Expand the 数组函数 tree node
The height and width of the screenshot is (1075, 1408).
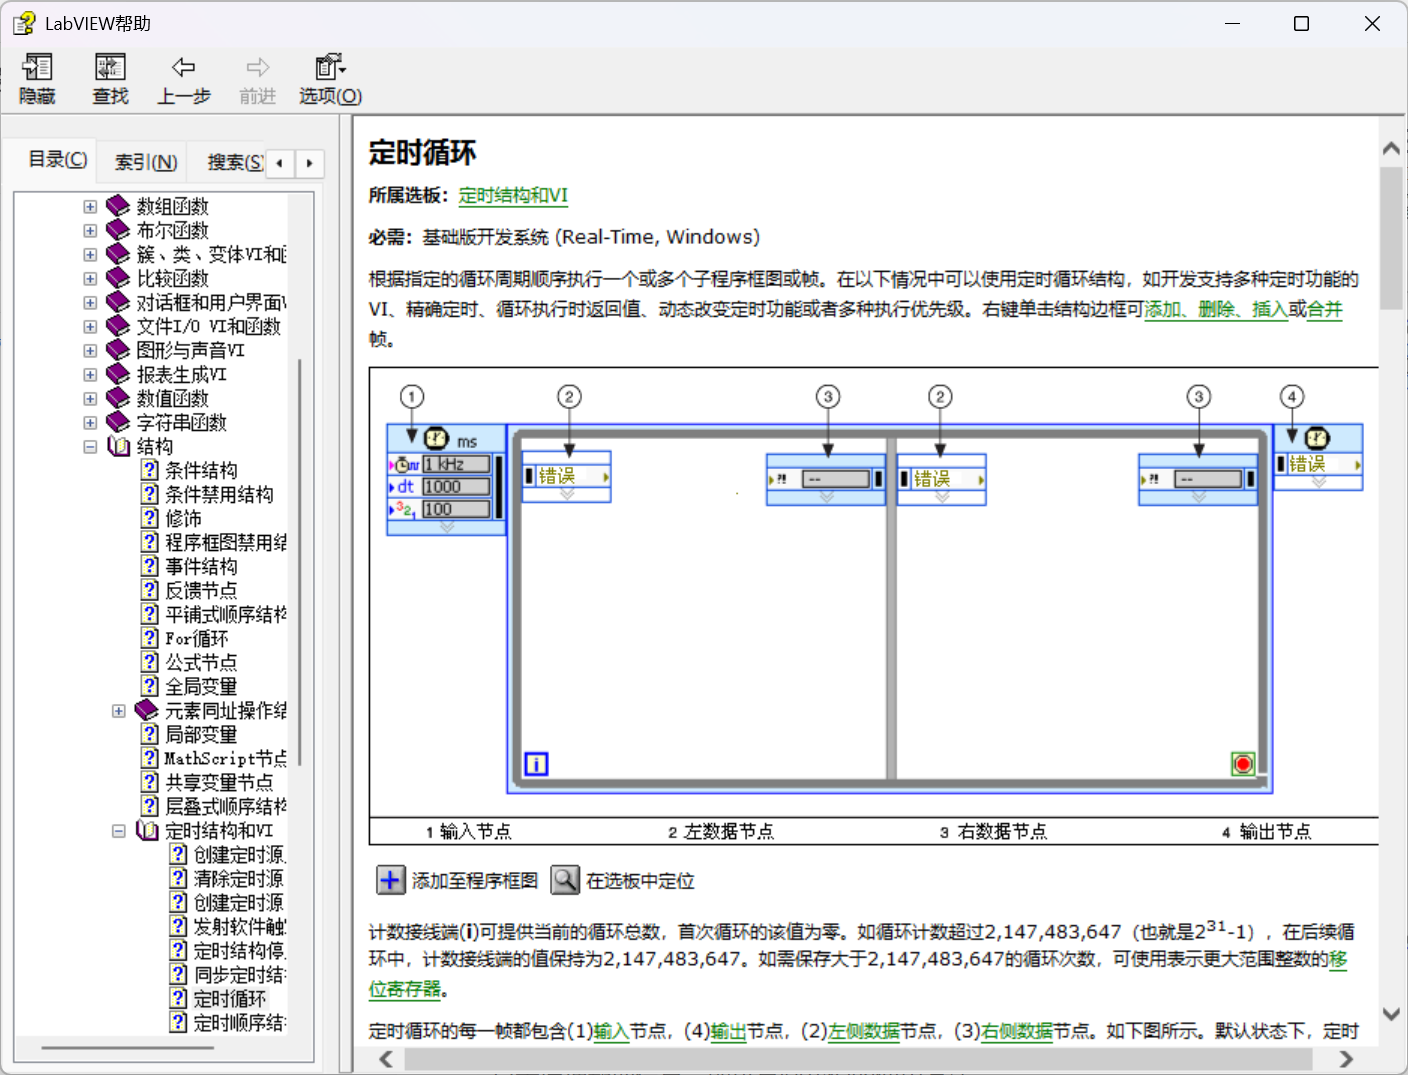pos(90,207)
